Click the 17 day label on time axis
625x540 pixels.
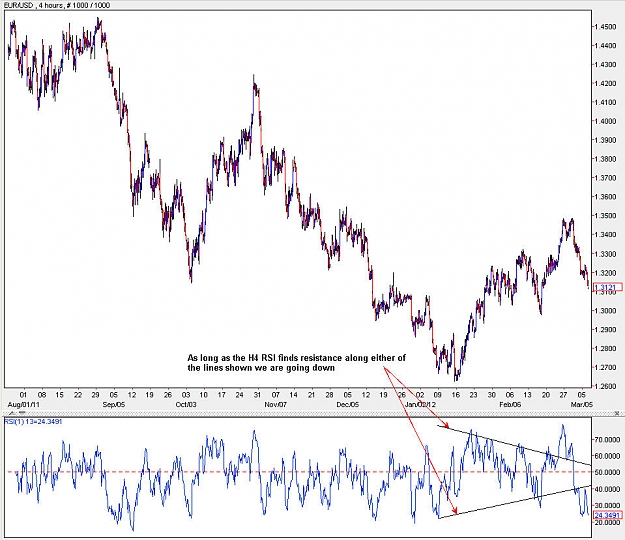coord(222,395)
